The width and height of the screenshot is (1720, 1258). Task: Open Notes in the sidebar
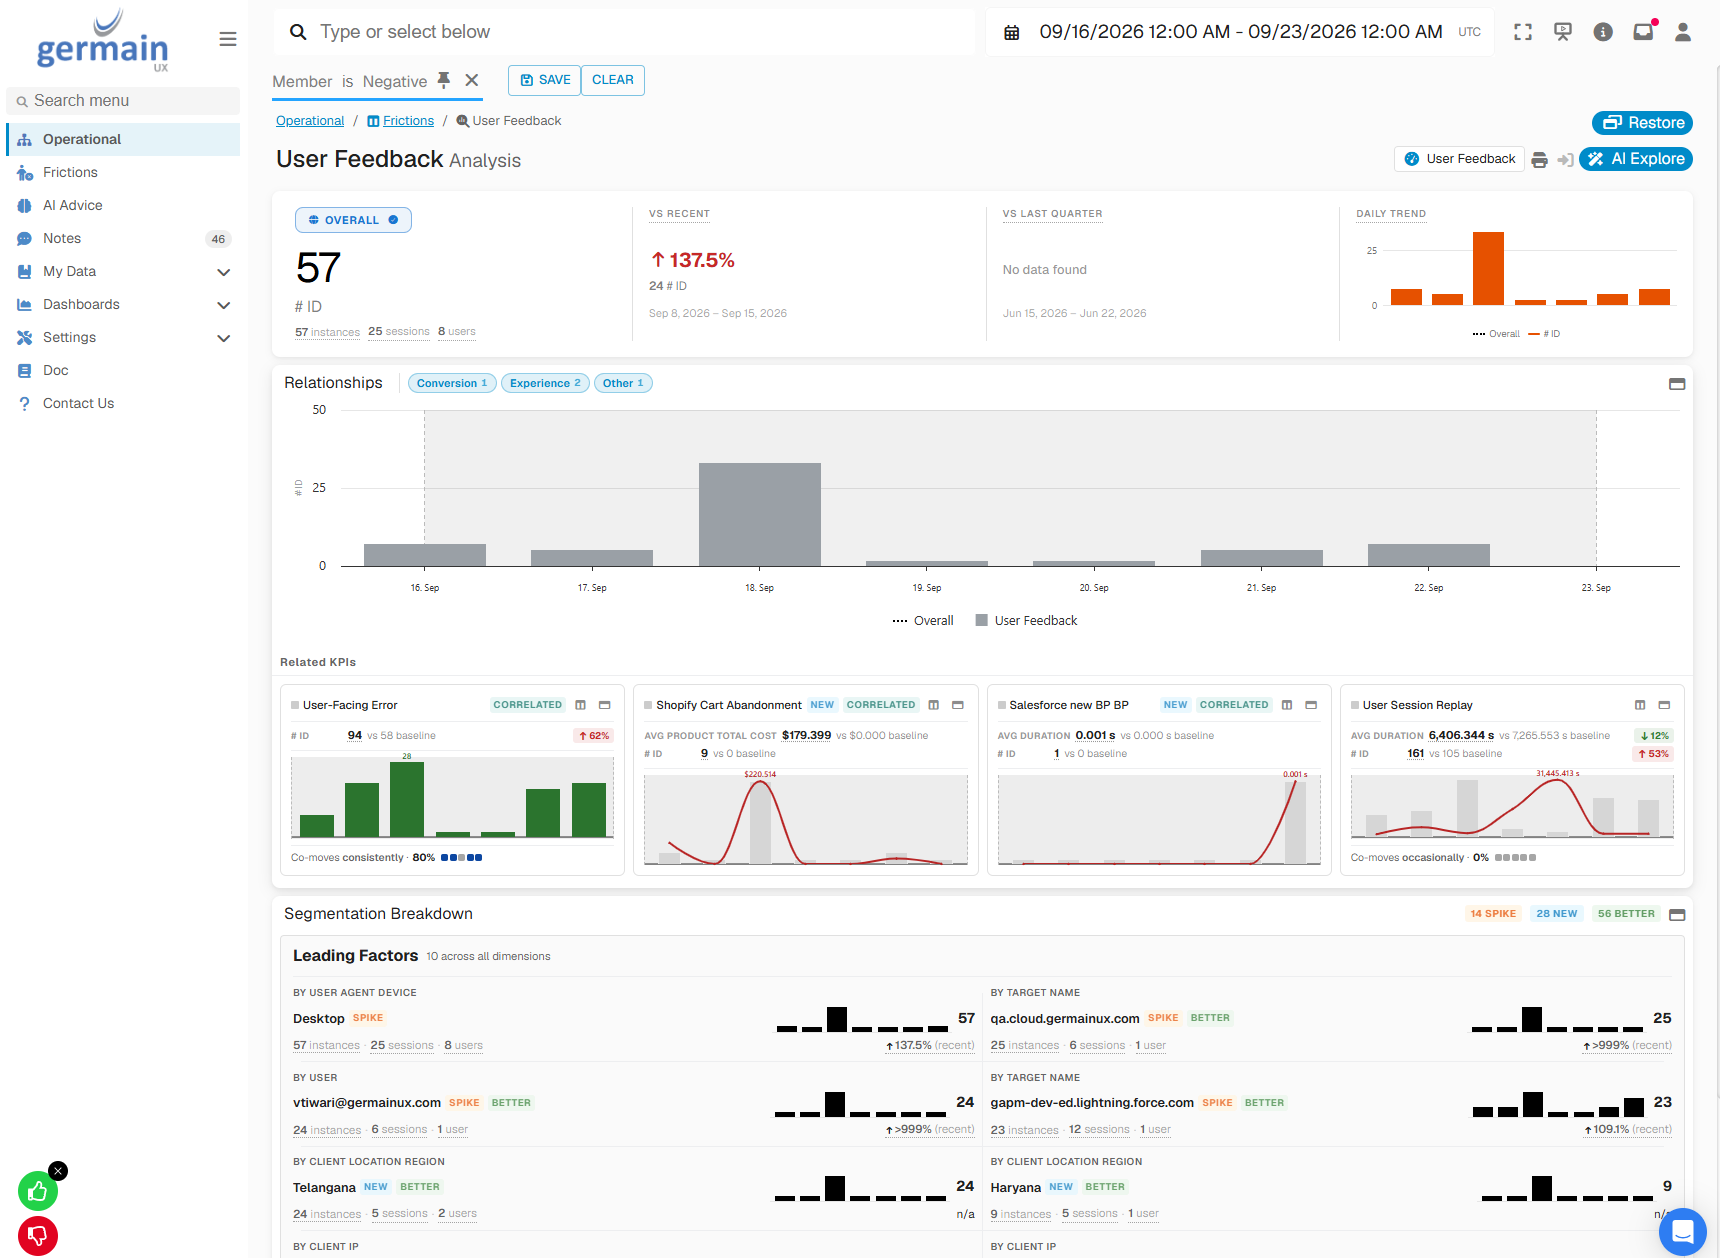pos(123,238)
